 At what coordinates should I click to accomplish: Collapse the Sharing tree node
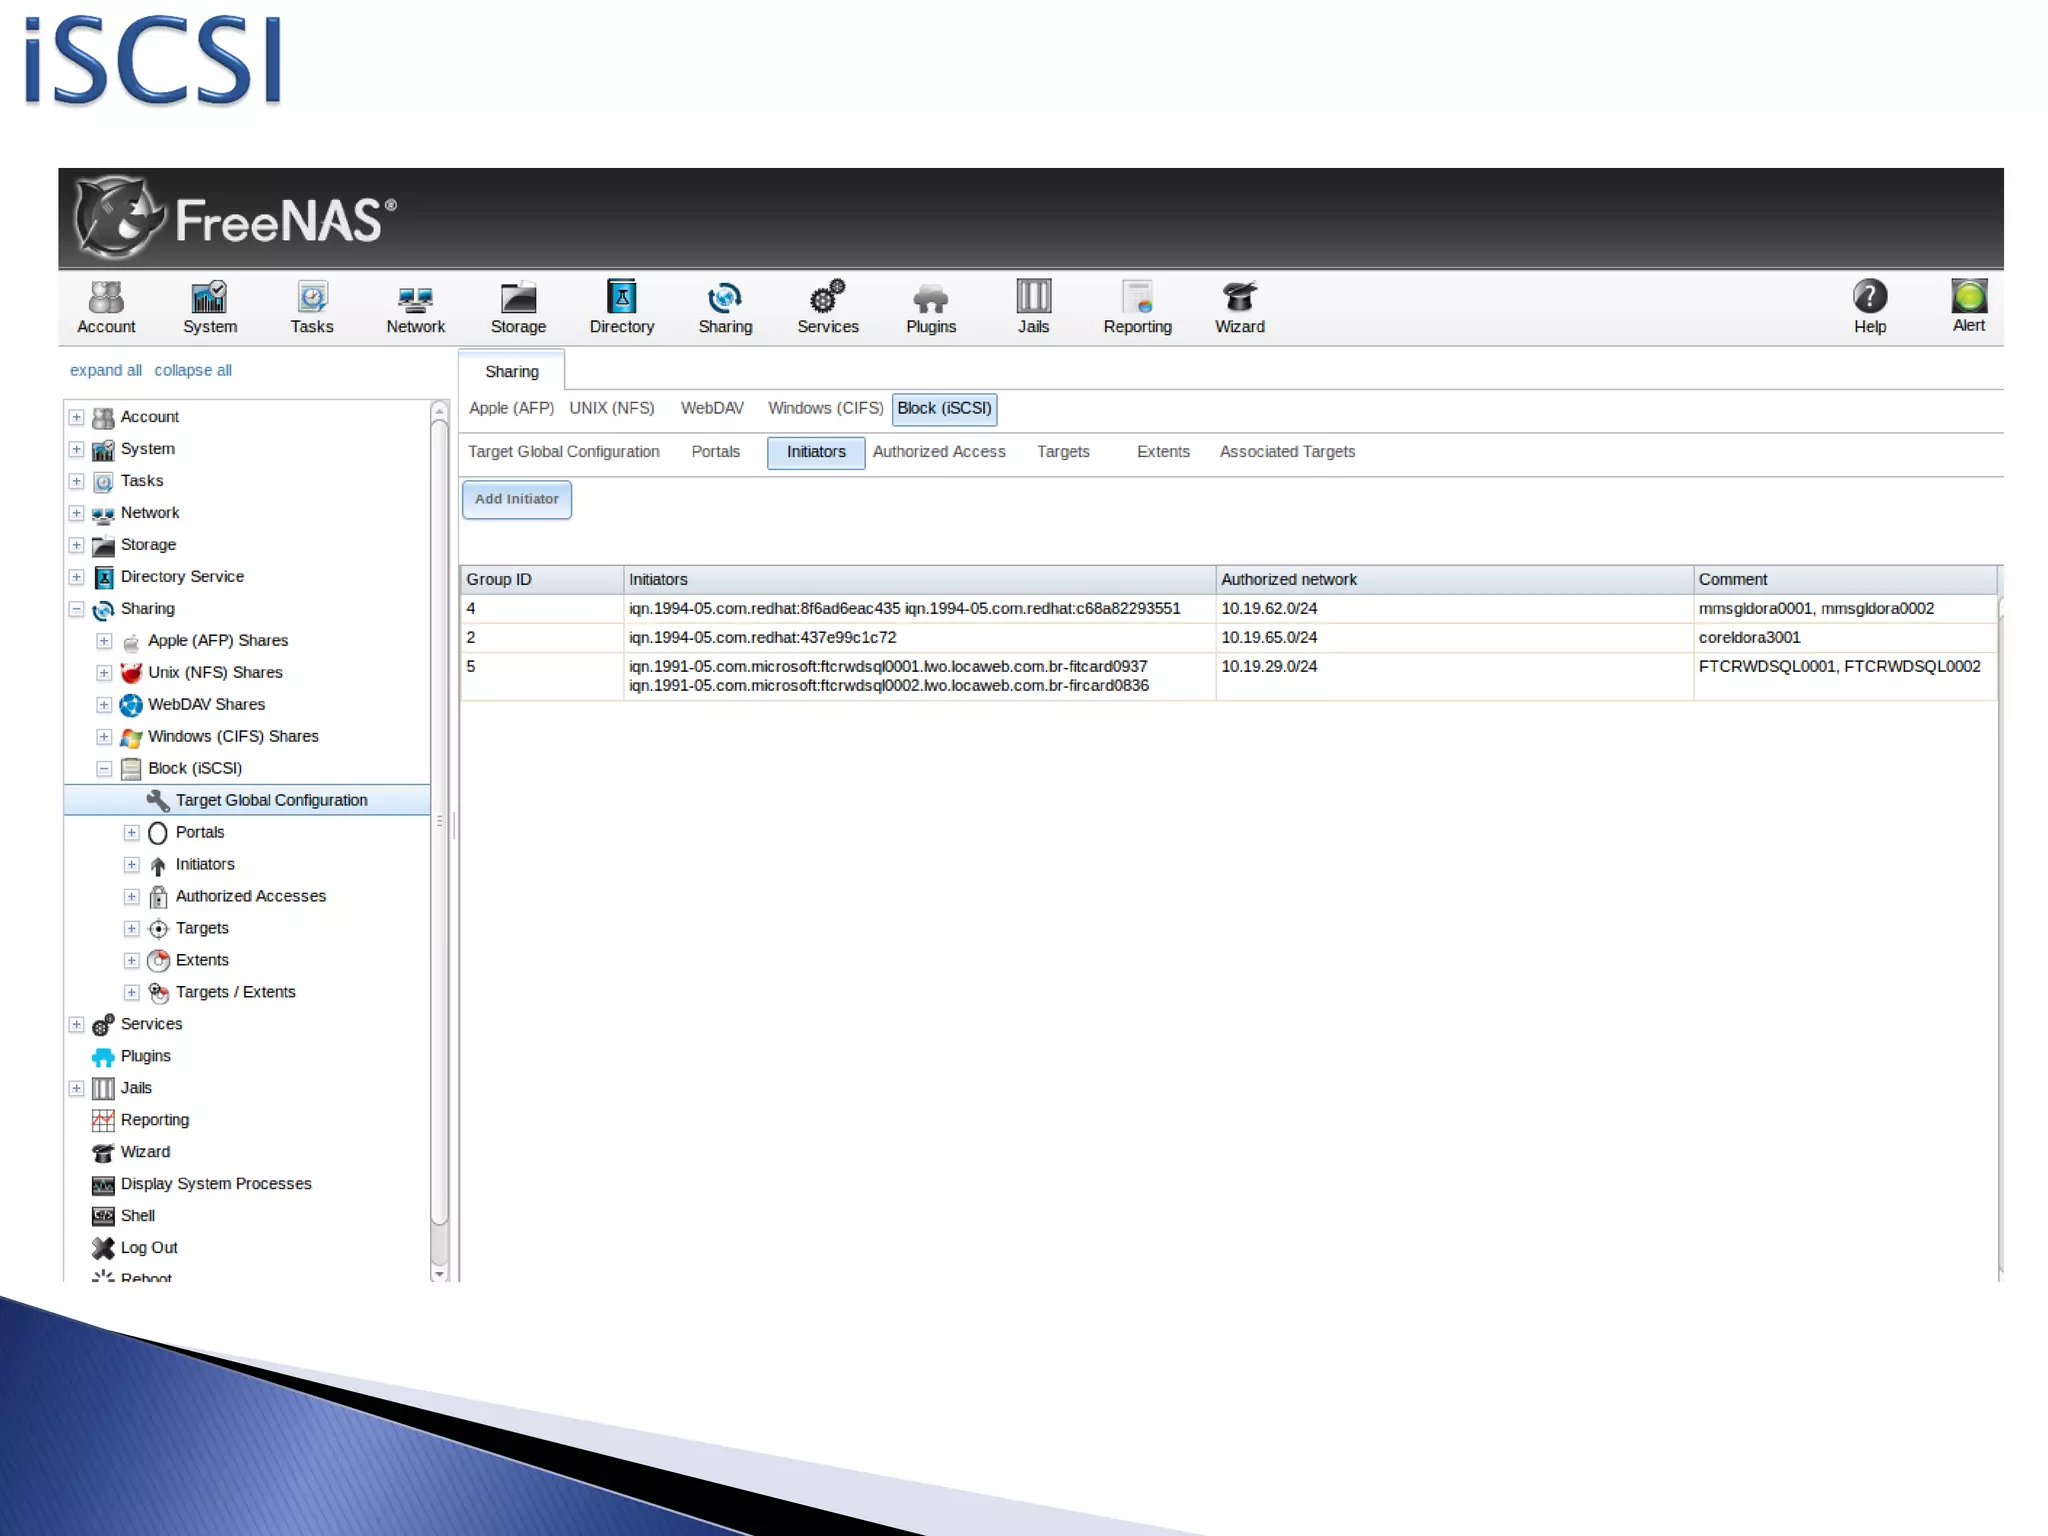[76, 609]
